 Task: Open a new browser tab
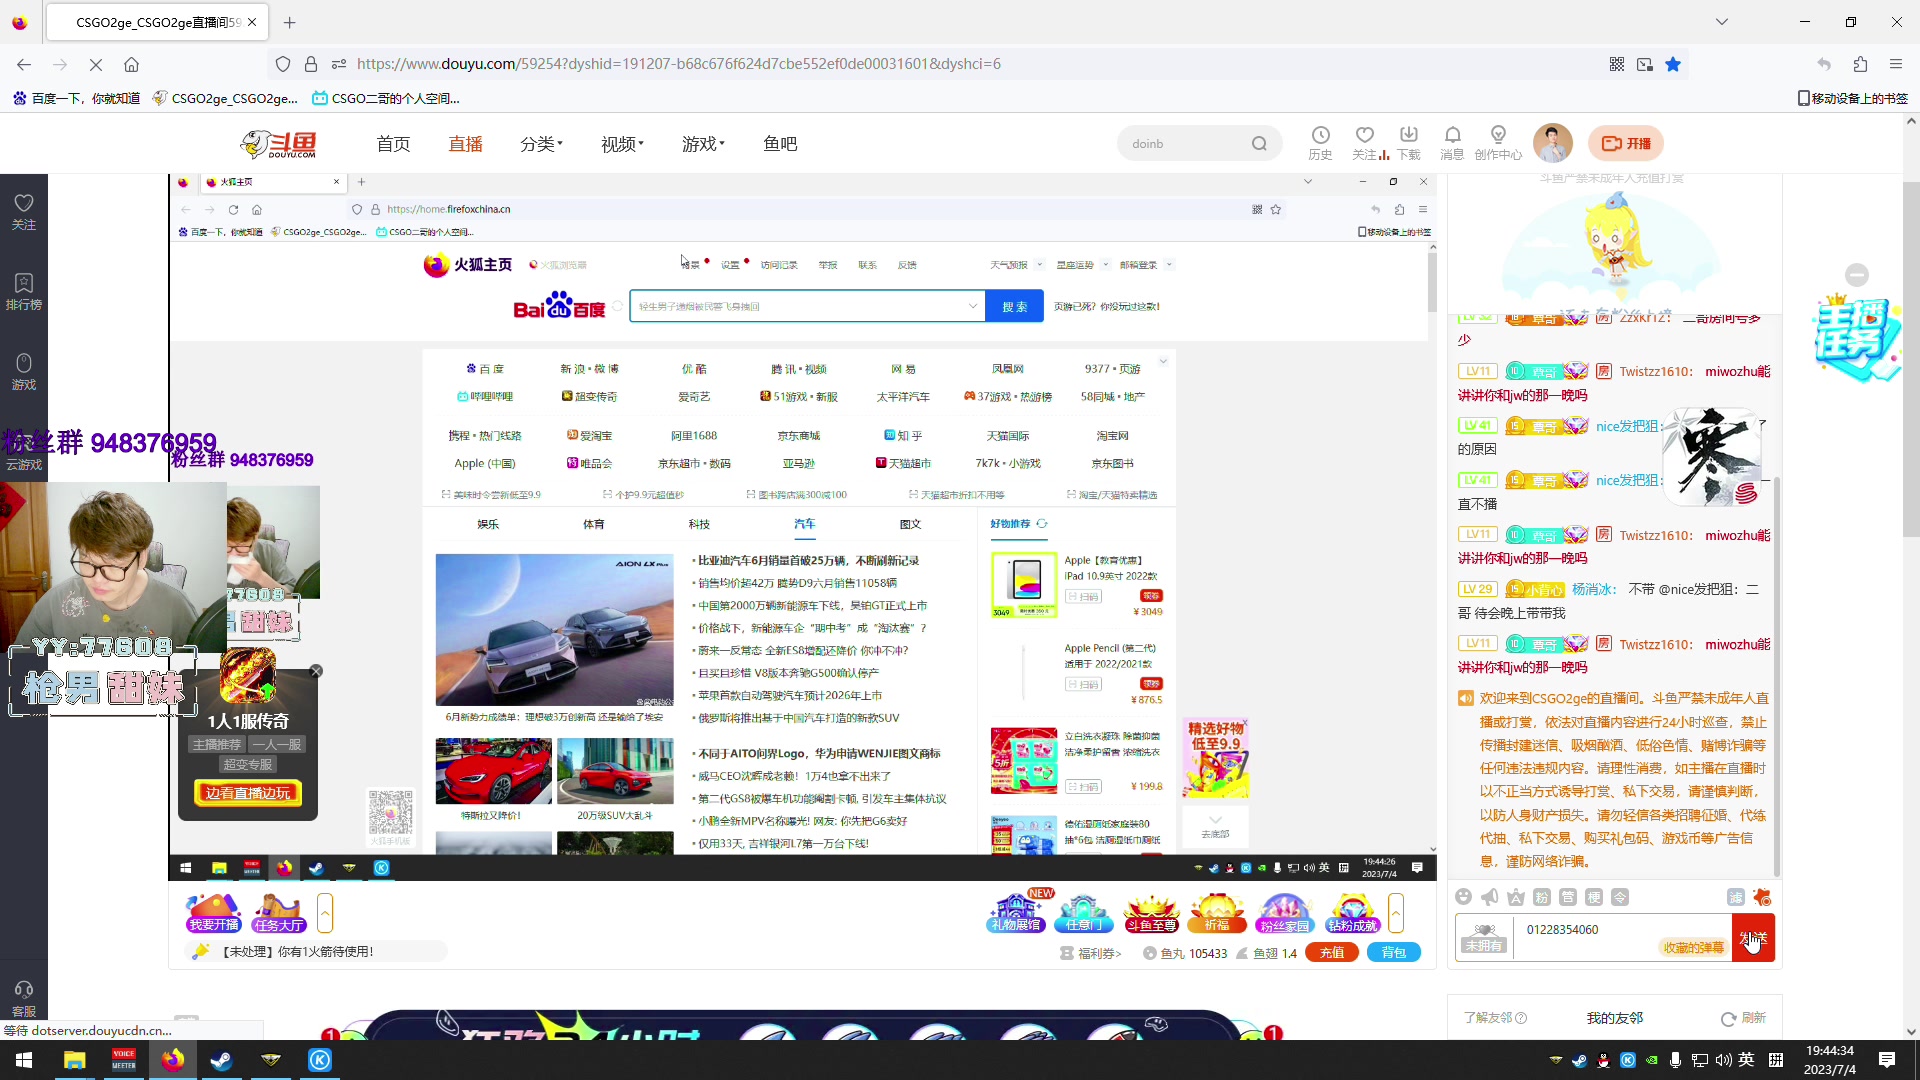click(290, 22)
